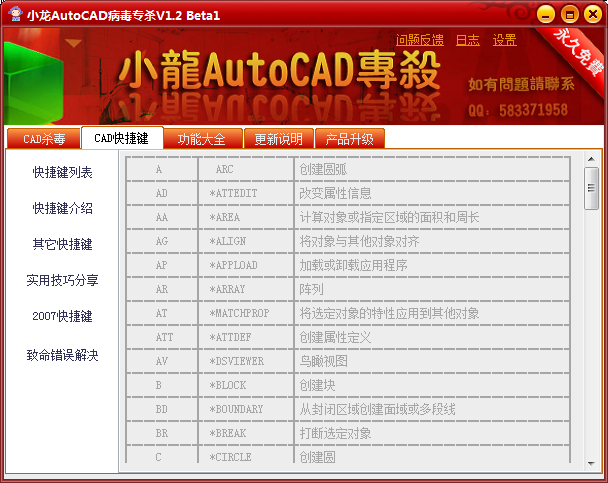Open 实用技巧分享 in the sidebar

pyautogui.click(x=62, y=280)
